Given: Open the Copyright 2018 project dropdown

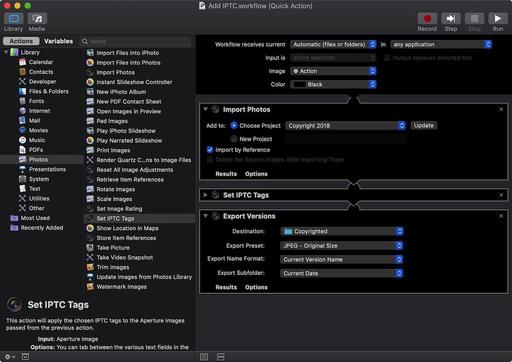Looking at the screenshot, I should (x=346, y=126).
